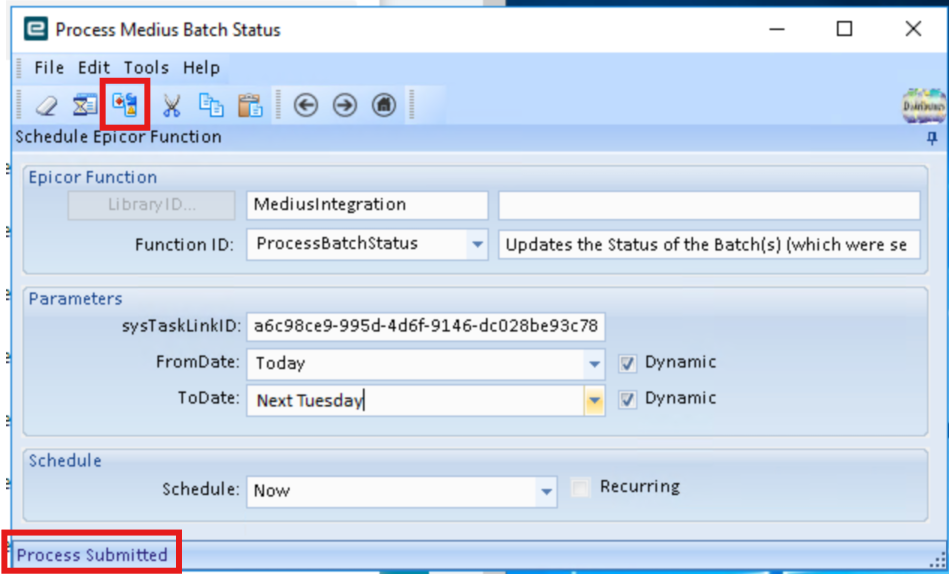The image size is (949, 574).
Task: Click the Cut scissors icon
Action: pyautogui.click(x=172, y=105)
